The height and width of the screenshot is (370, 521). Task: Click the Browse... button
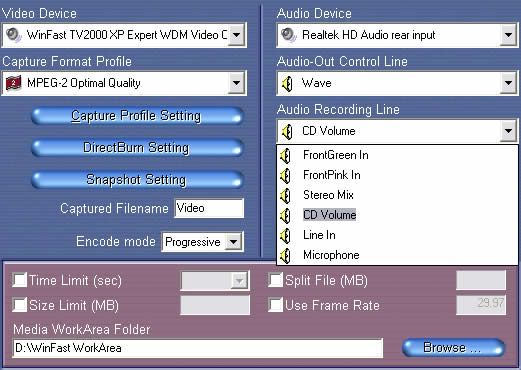pyautogui.click(x=453, y=348)
